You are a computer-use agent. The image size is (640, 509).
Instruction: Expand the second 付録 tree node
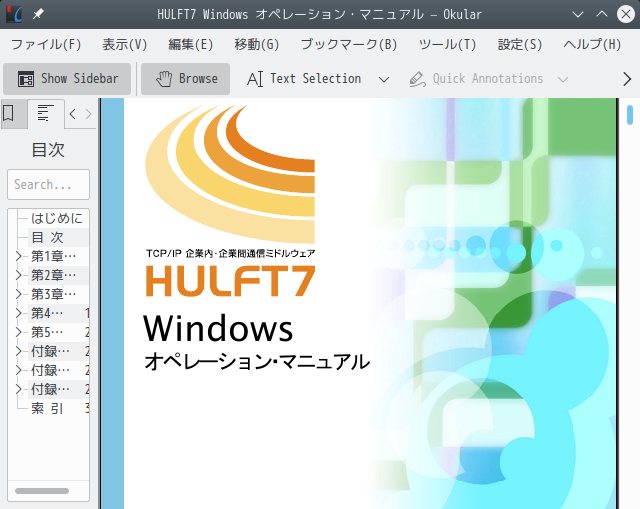[x=18, y=370]
